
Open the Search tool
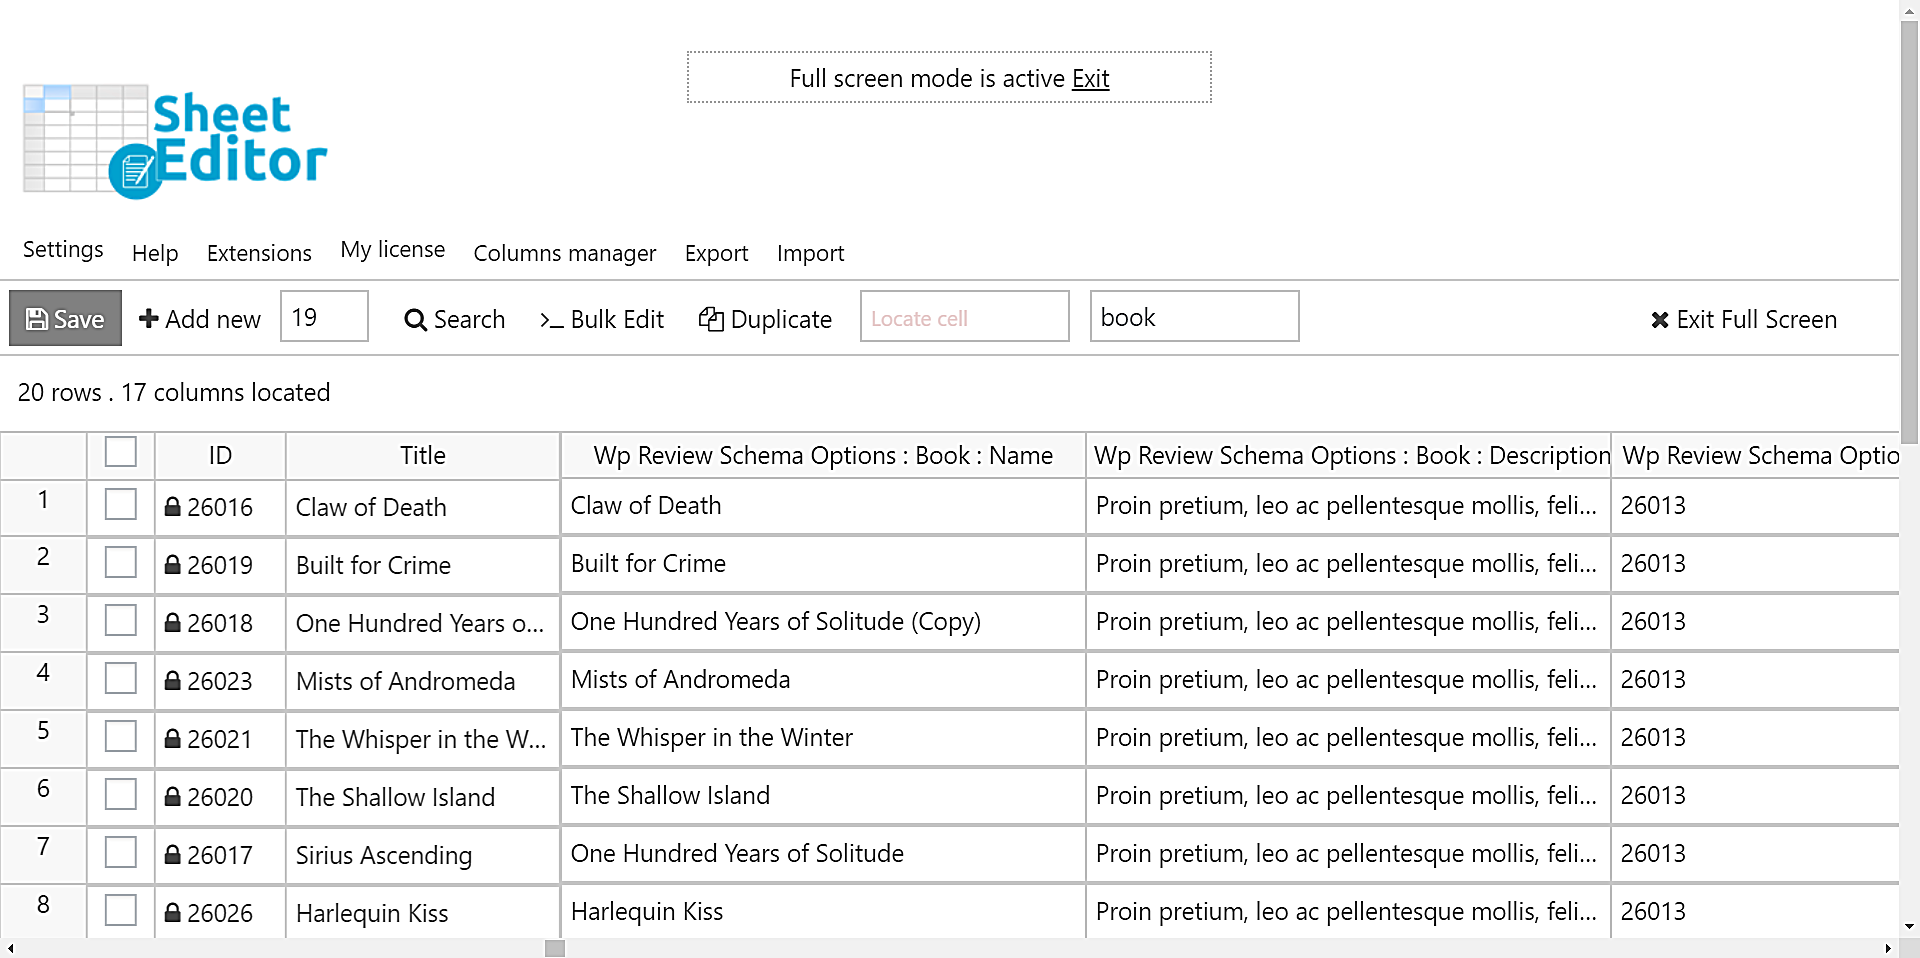[x=455, y=319]
